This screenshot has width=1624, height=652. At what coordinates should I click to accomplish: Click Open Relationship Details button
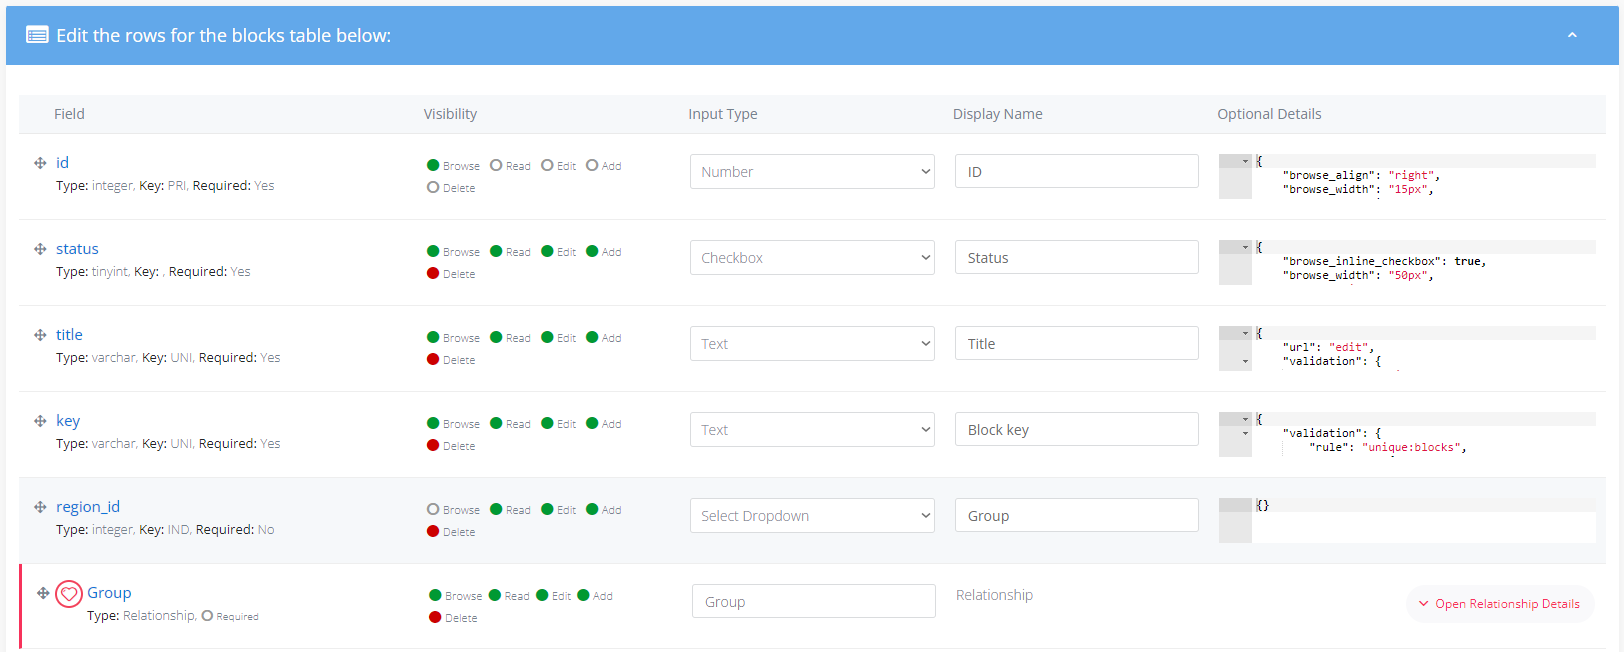pyautogui.click(x=1499, y=604)
